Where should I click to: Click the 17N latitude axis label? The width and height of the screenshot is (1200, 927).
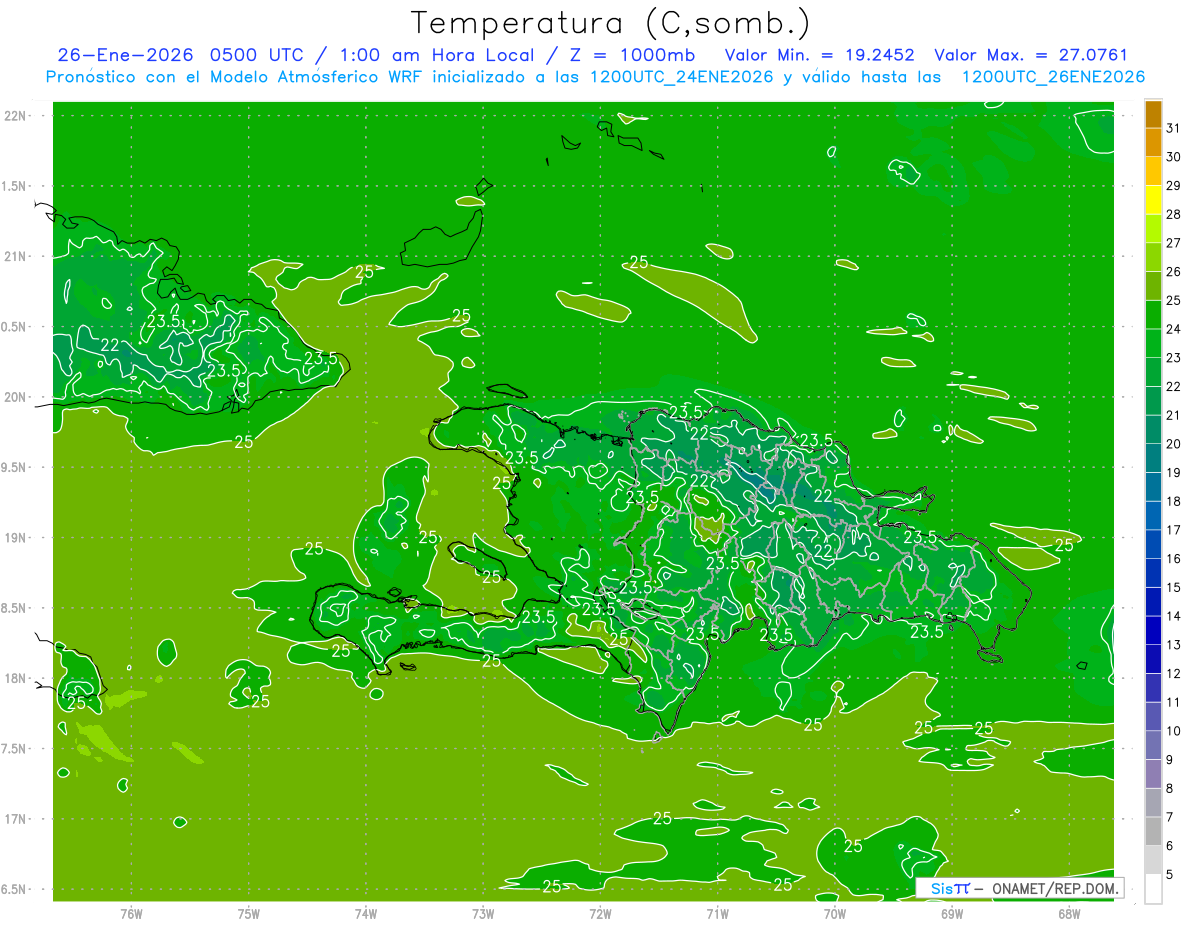17,819
